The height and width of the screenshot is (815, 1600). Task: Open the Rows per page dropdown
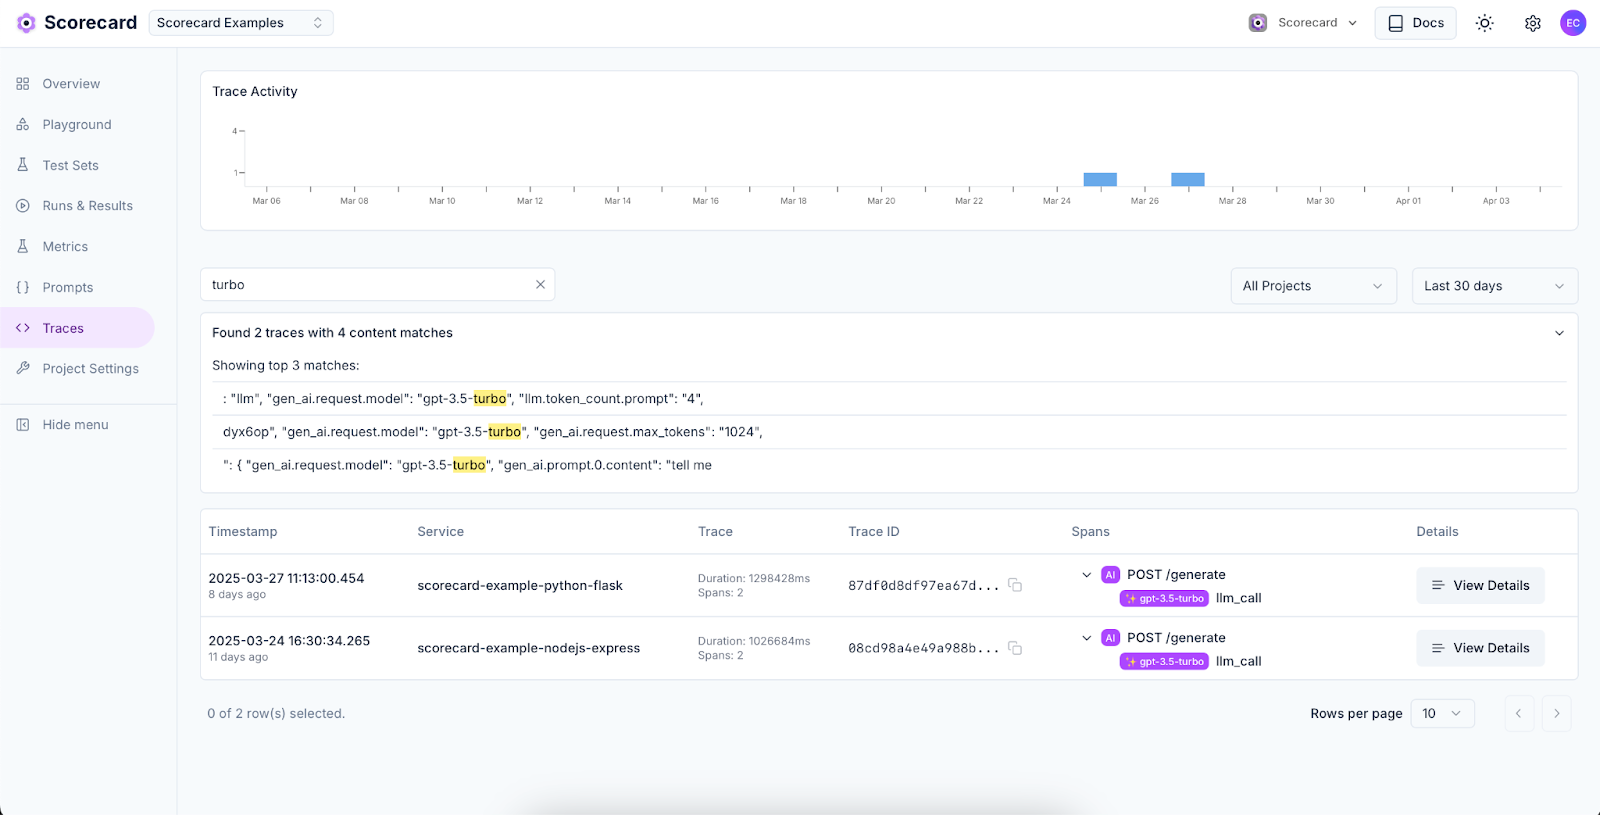tap(1442, 713)
